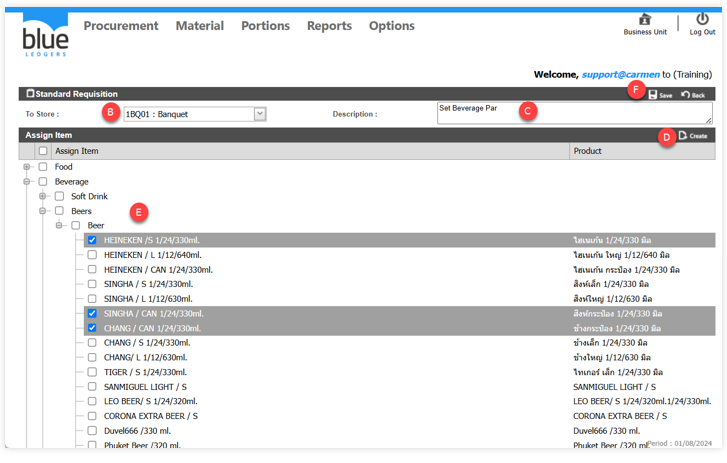Open the Options menu

point(391,26)
